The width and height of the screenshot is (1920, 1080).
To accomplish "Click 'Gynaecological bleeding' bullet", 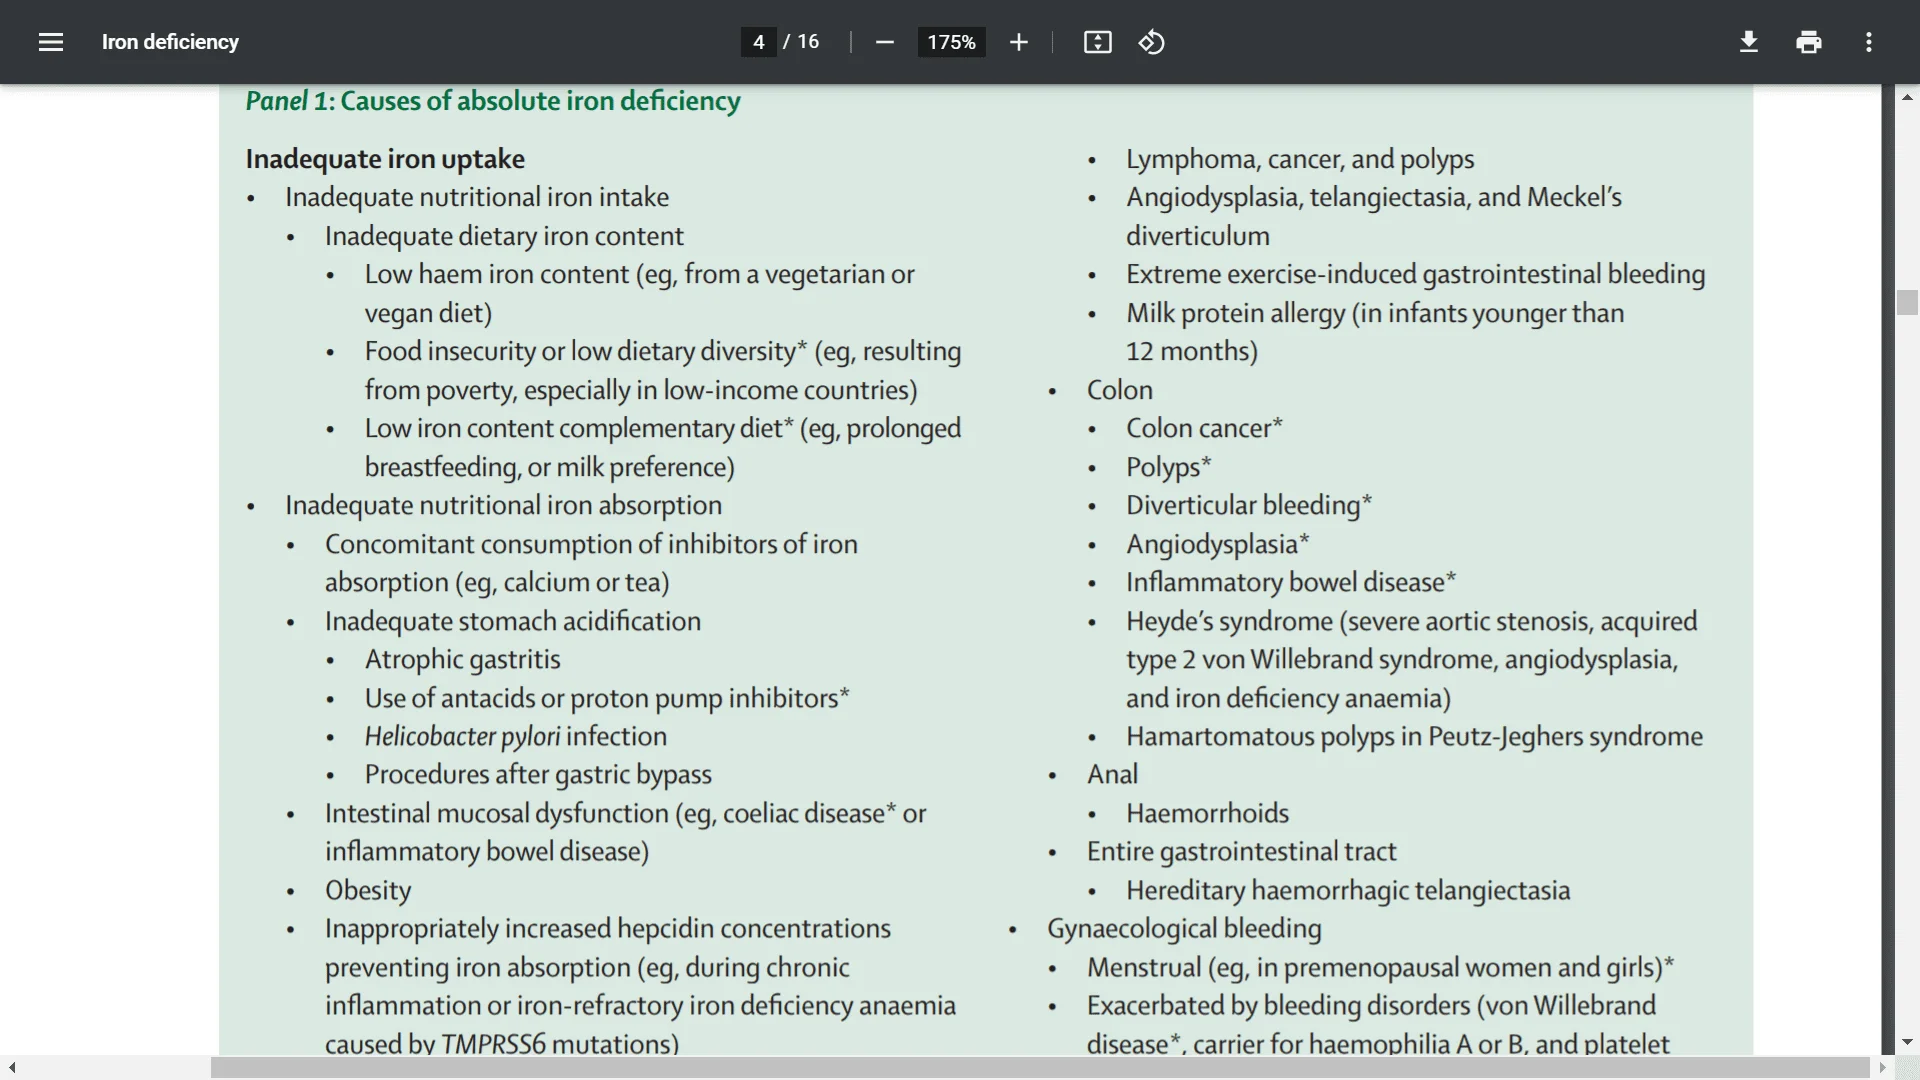I will 1184,928.
